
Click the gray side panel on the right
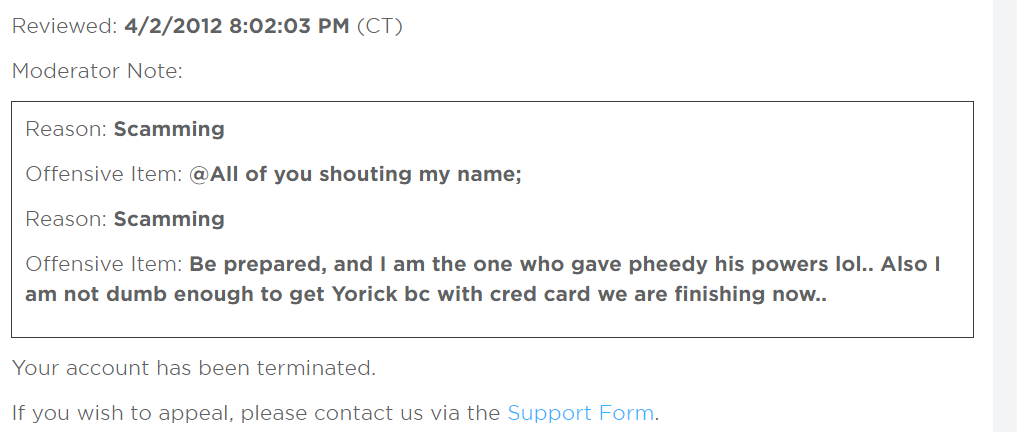pos(1005,216)
